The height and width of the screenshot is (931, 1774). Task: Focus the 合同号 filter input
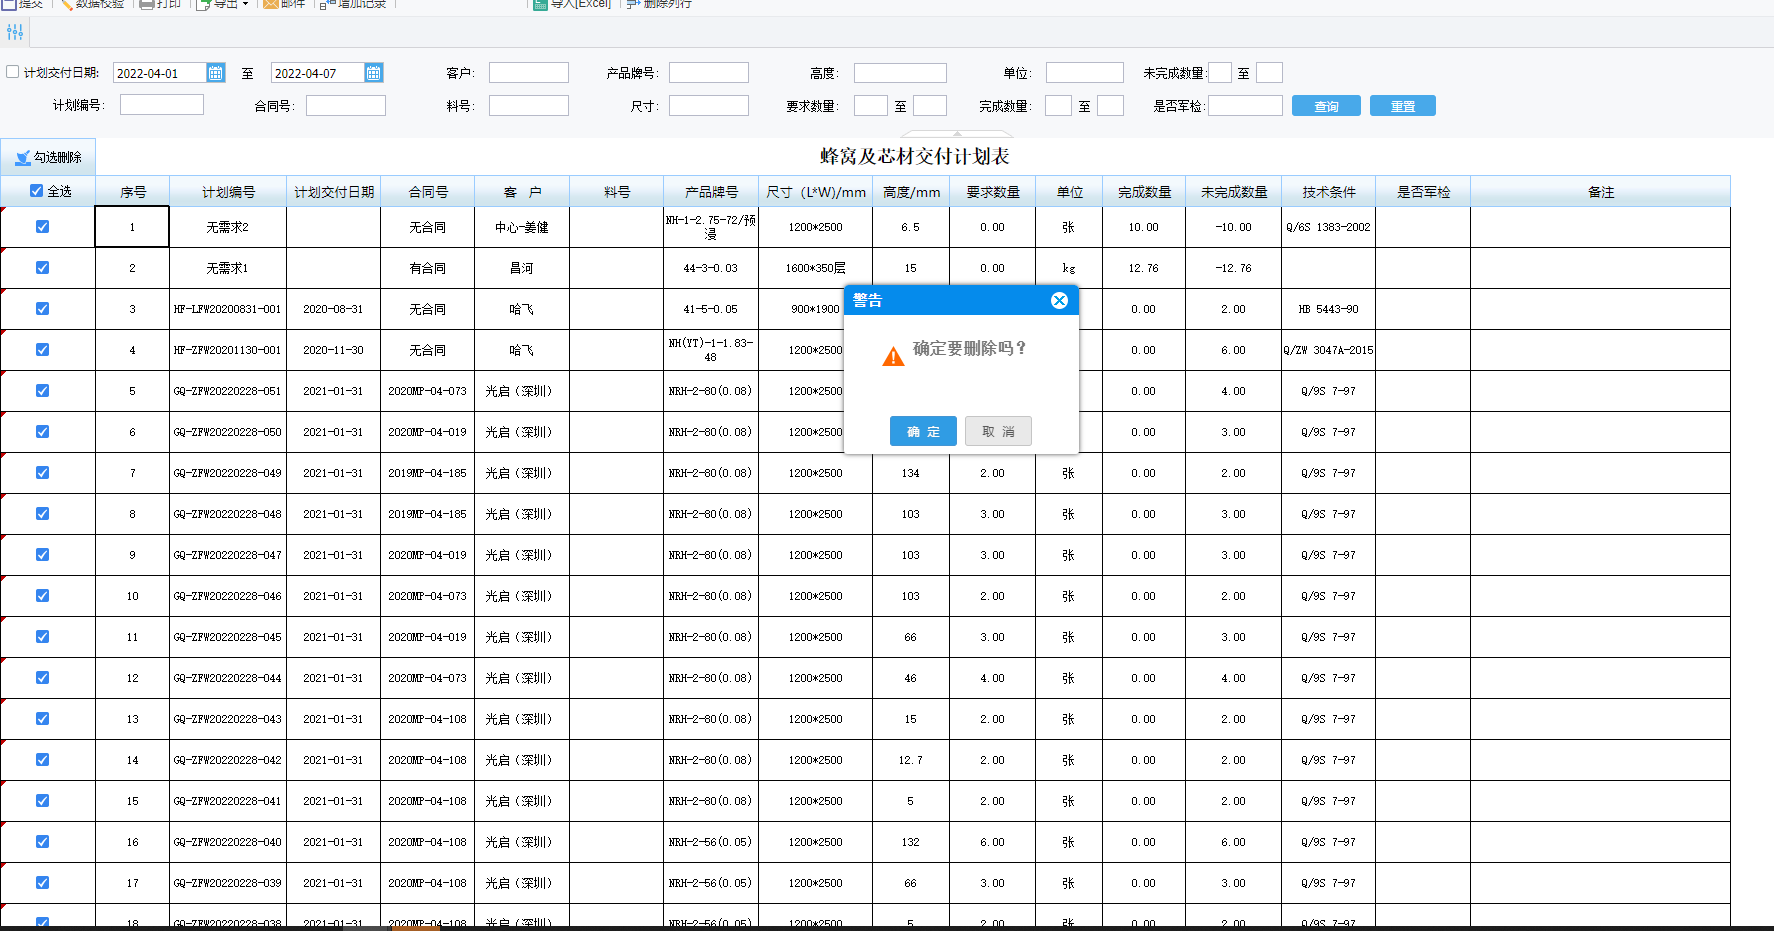[x=346, y=105]
